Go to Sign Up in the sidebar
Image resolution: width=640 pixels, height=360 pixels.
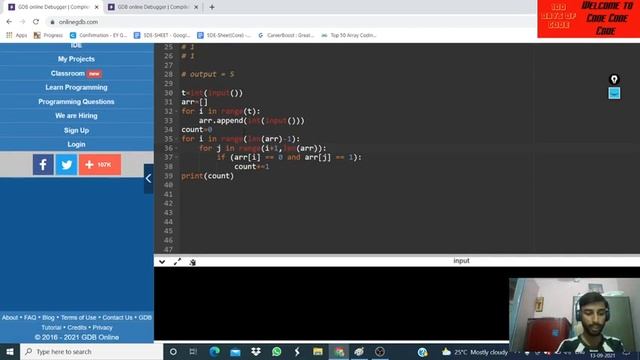[76, 130]
